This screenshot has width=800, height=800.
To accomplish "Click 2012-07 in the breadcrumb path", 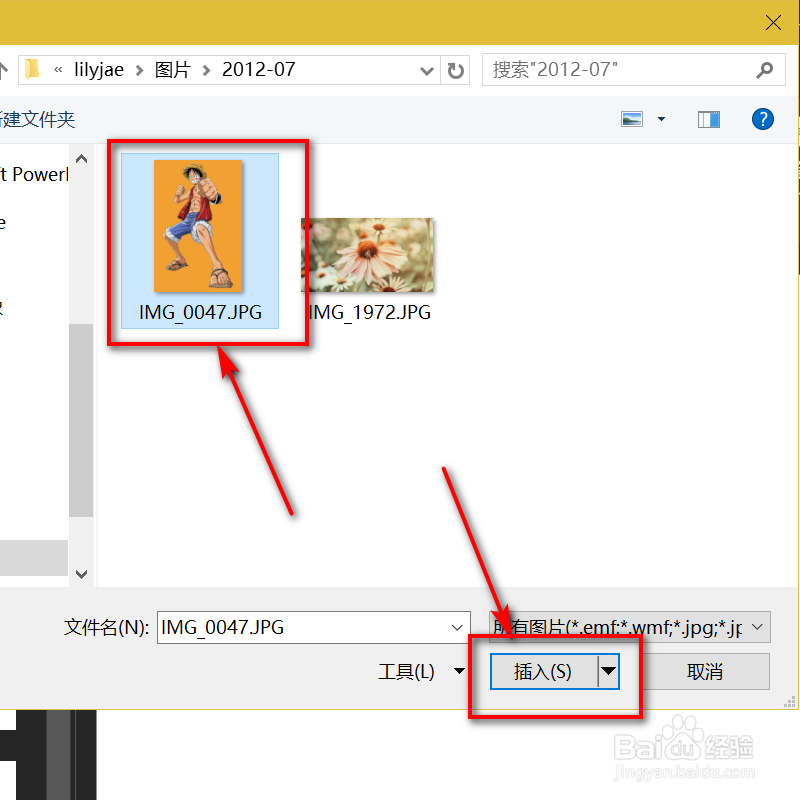I will pos(259,70).
